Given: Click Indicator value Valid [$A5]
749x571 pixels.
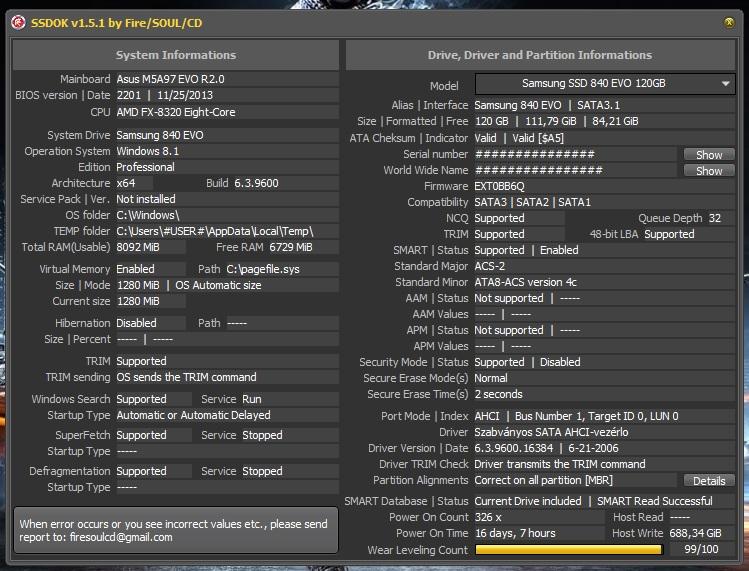Looking at the screenshot, I should 538,138.
